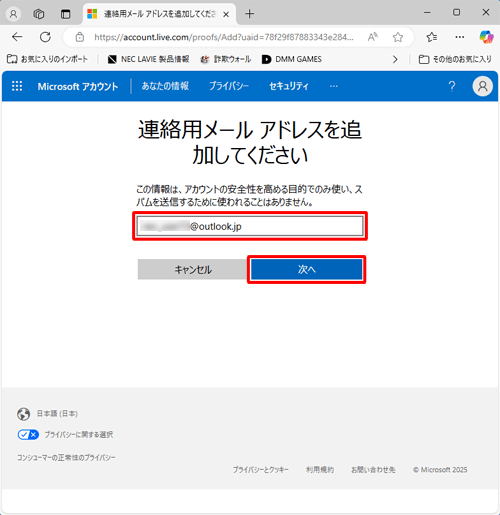The width and height of the screenshot is (500, 515).
Task: Open the DMM GAMES bookmark
Action: 292,59
